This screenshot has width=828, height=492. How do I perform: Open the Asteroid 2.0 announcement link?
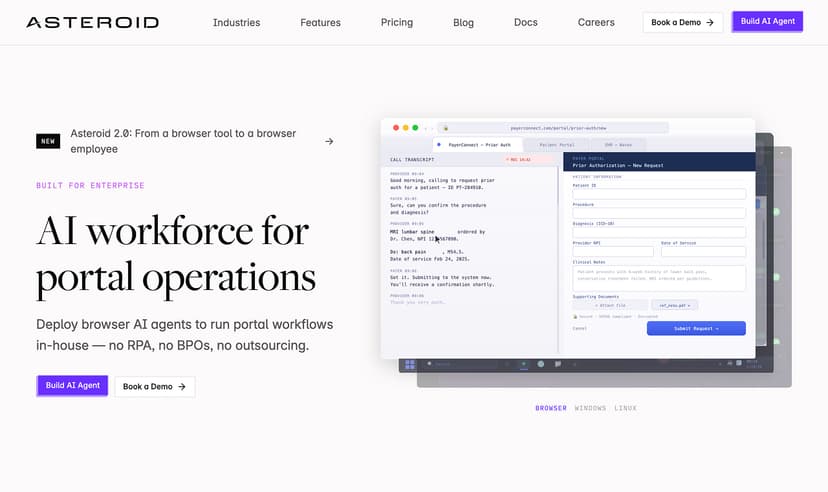183,141
